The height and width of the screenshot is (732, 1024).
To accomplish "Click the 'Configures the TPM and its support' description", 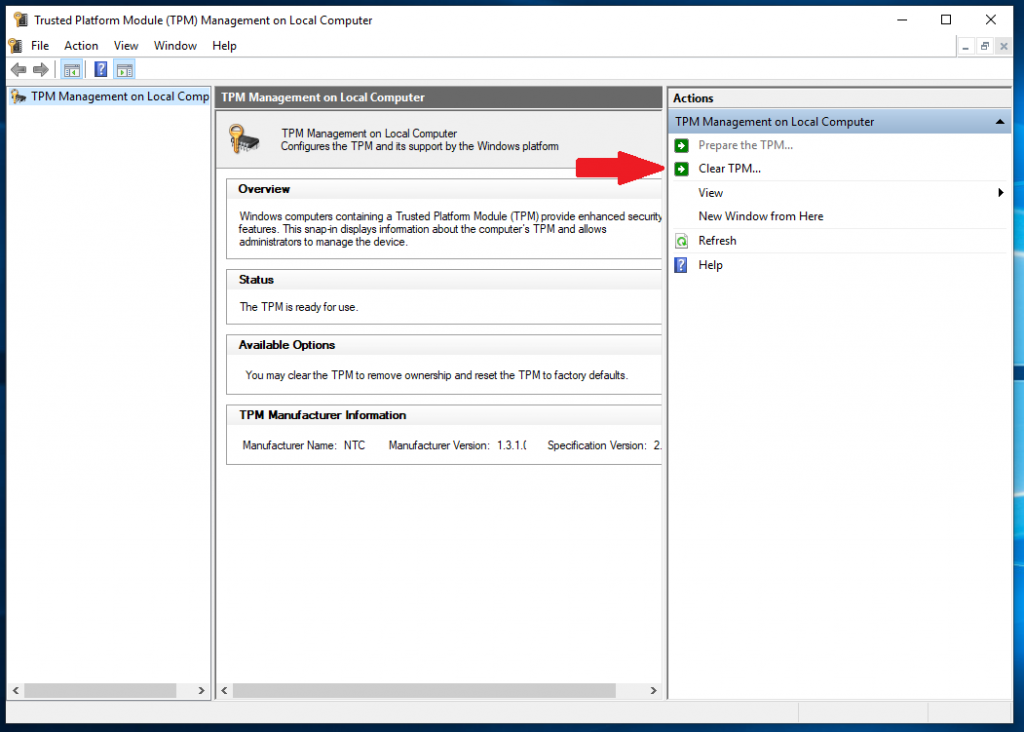I will click(x=419, y=146).
